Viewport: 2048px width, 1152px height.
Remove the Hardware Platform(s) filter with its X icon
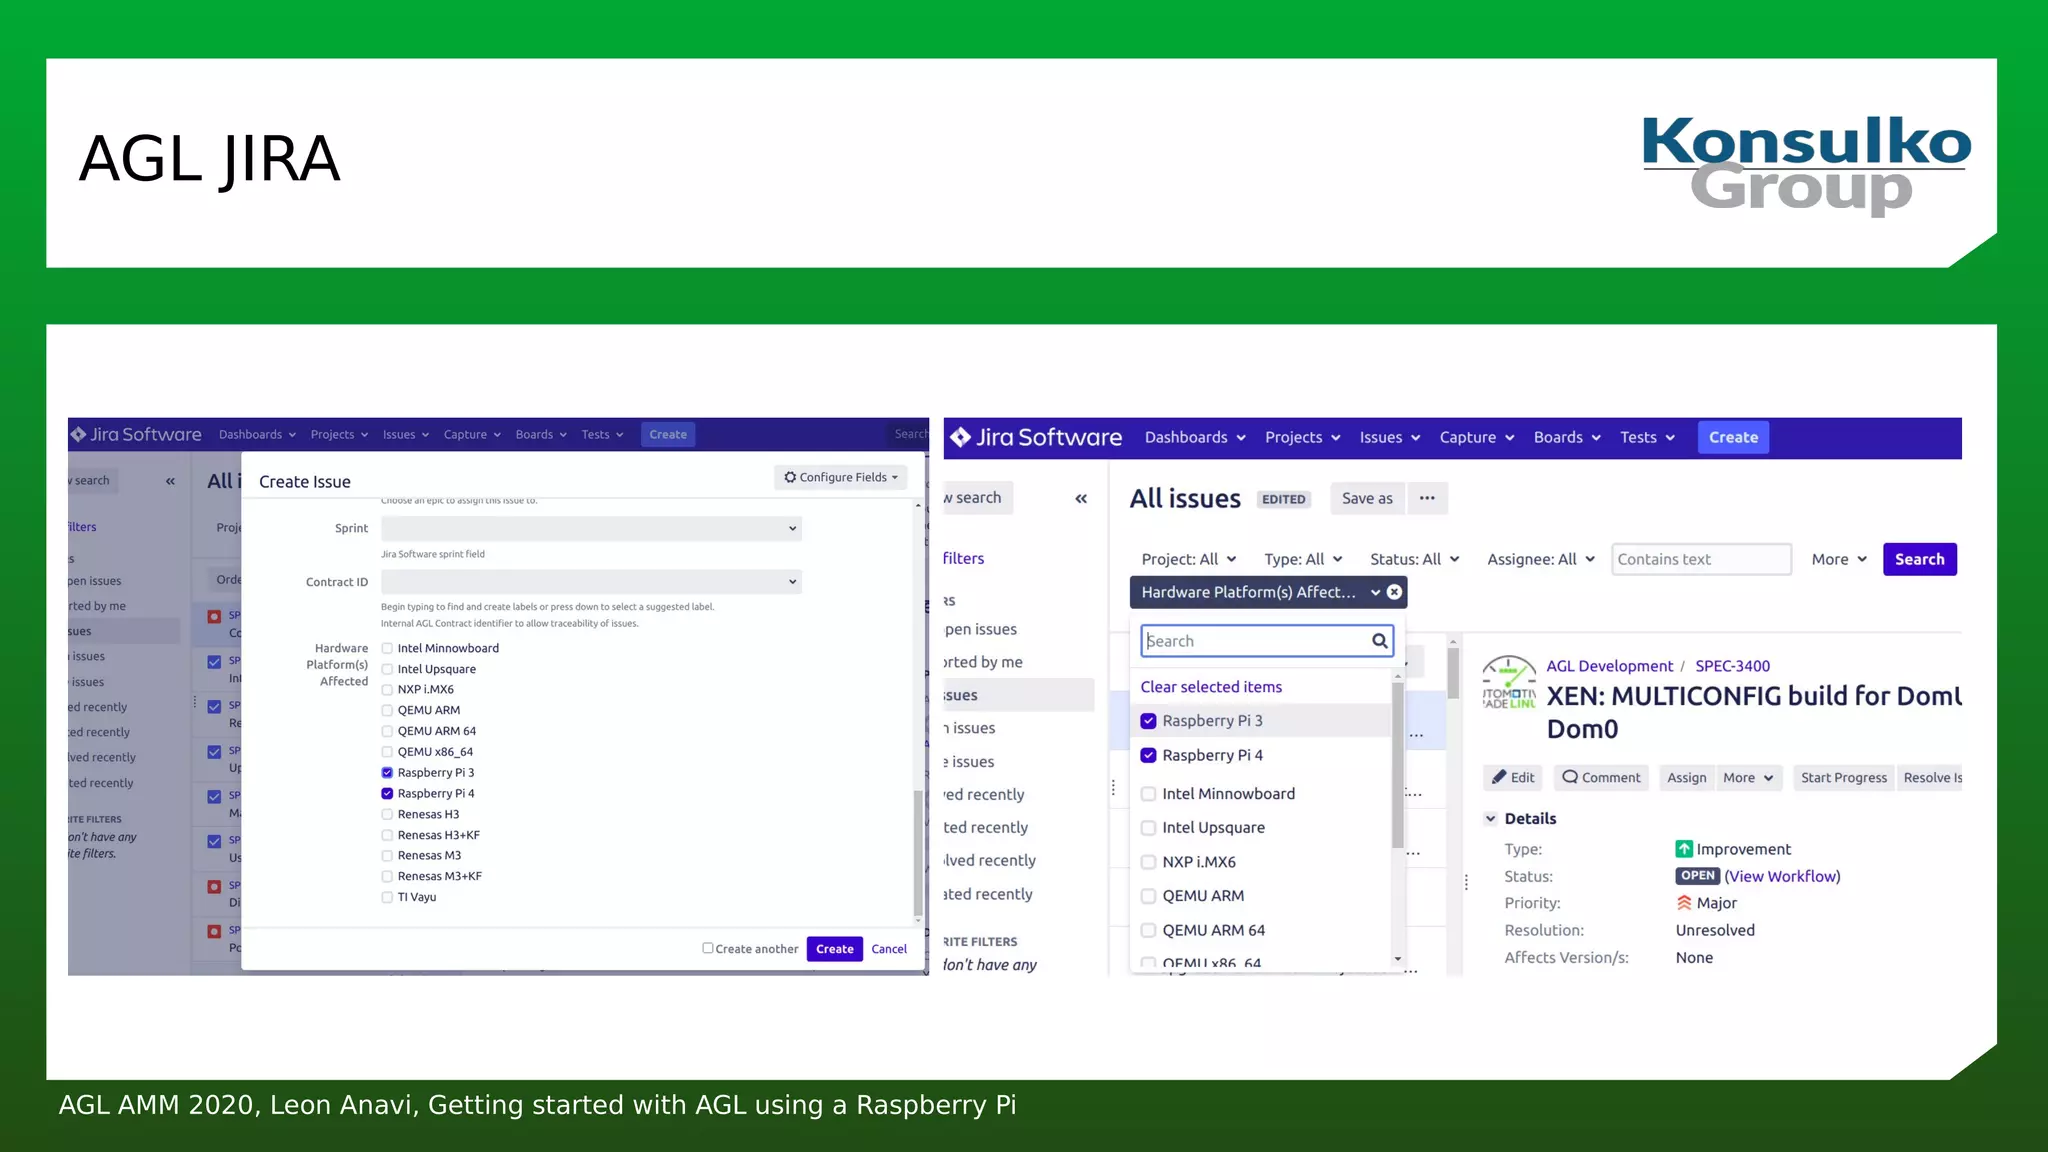pos(1394,592)
